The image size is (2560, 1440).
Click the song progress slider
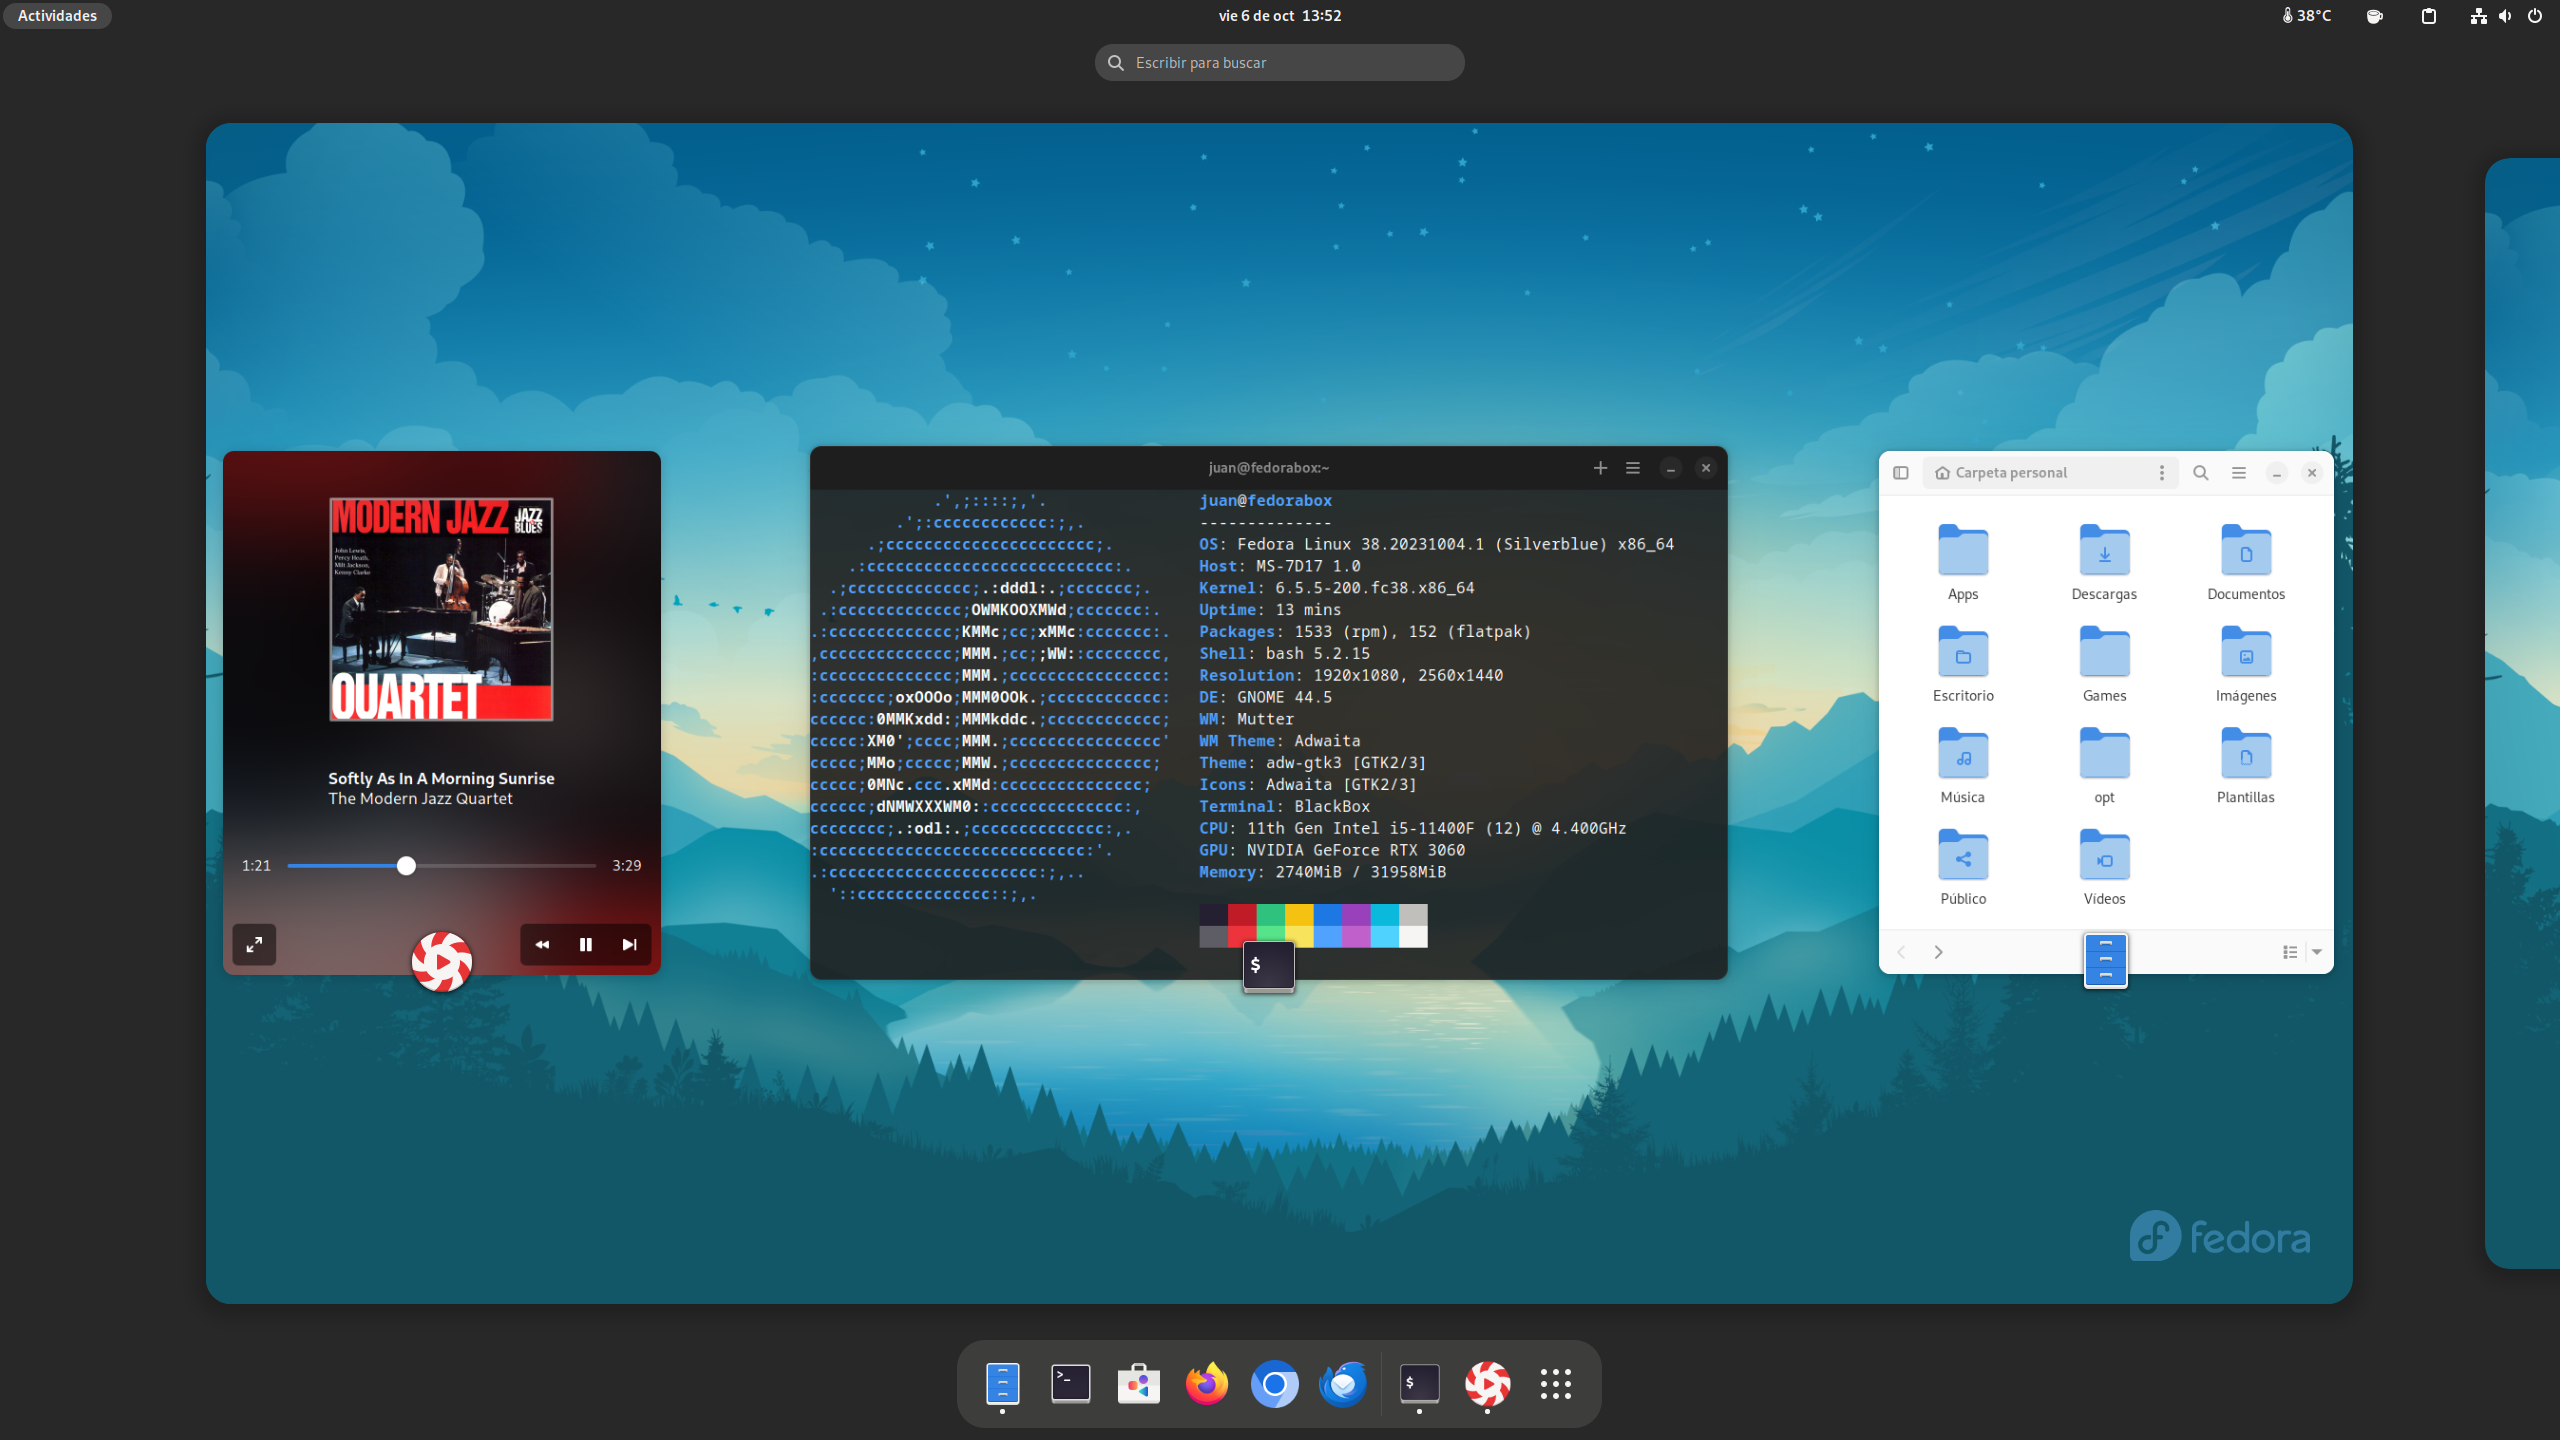(441, 866)
